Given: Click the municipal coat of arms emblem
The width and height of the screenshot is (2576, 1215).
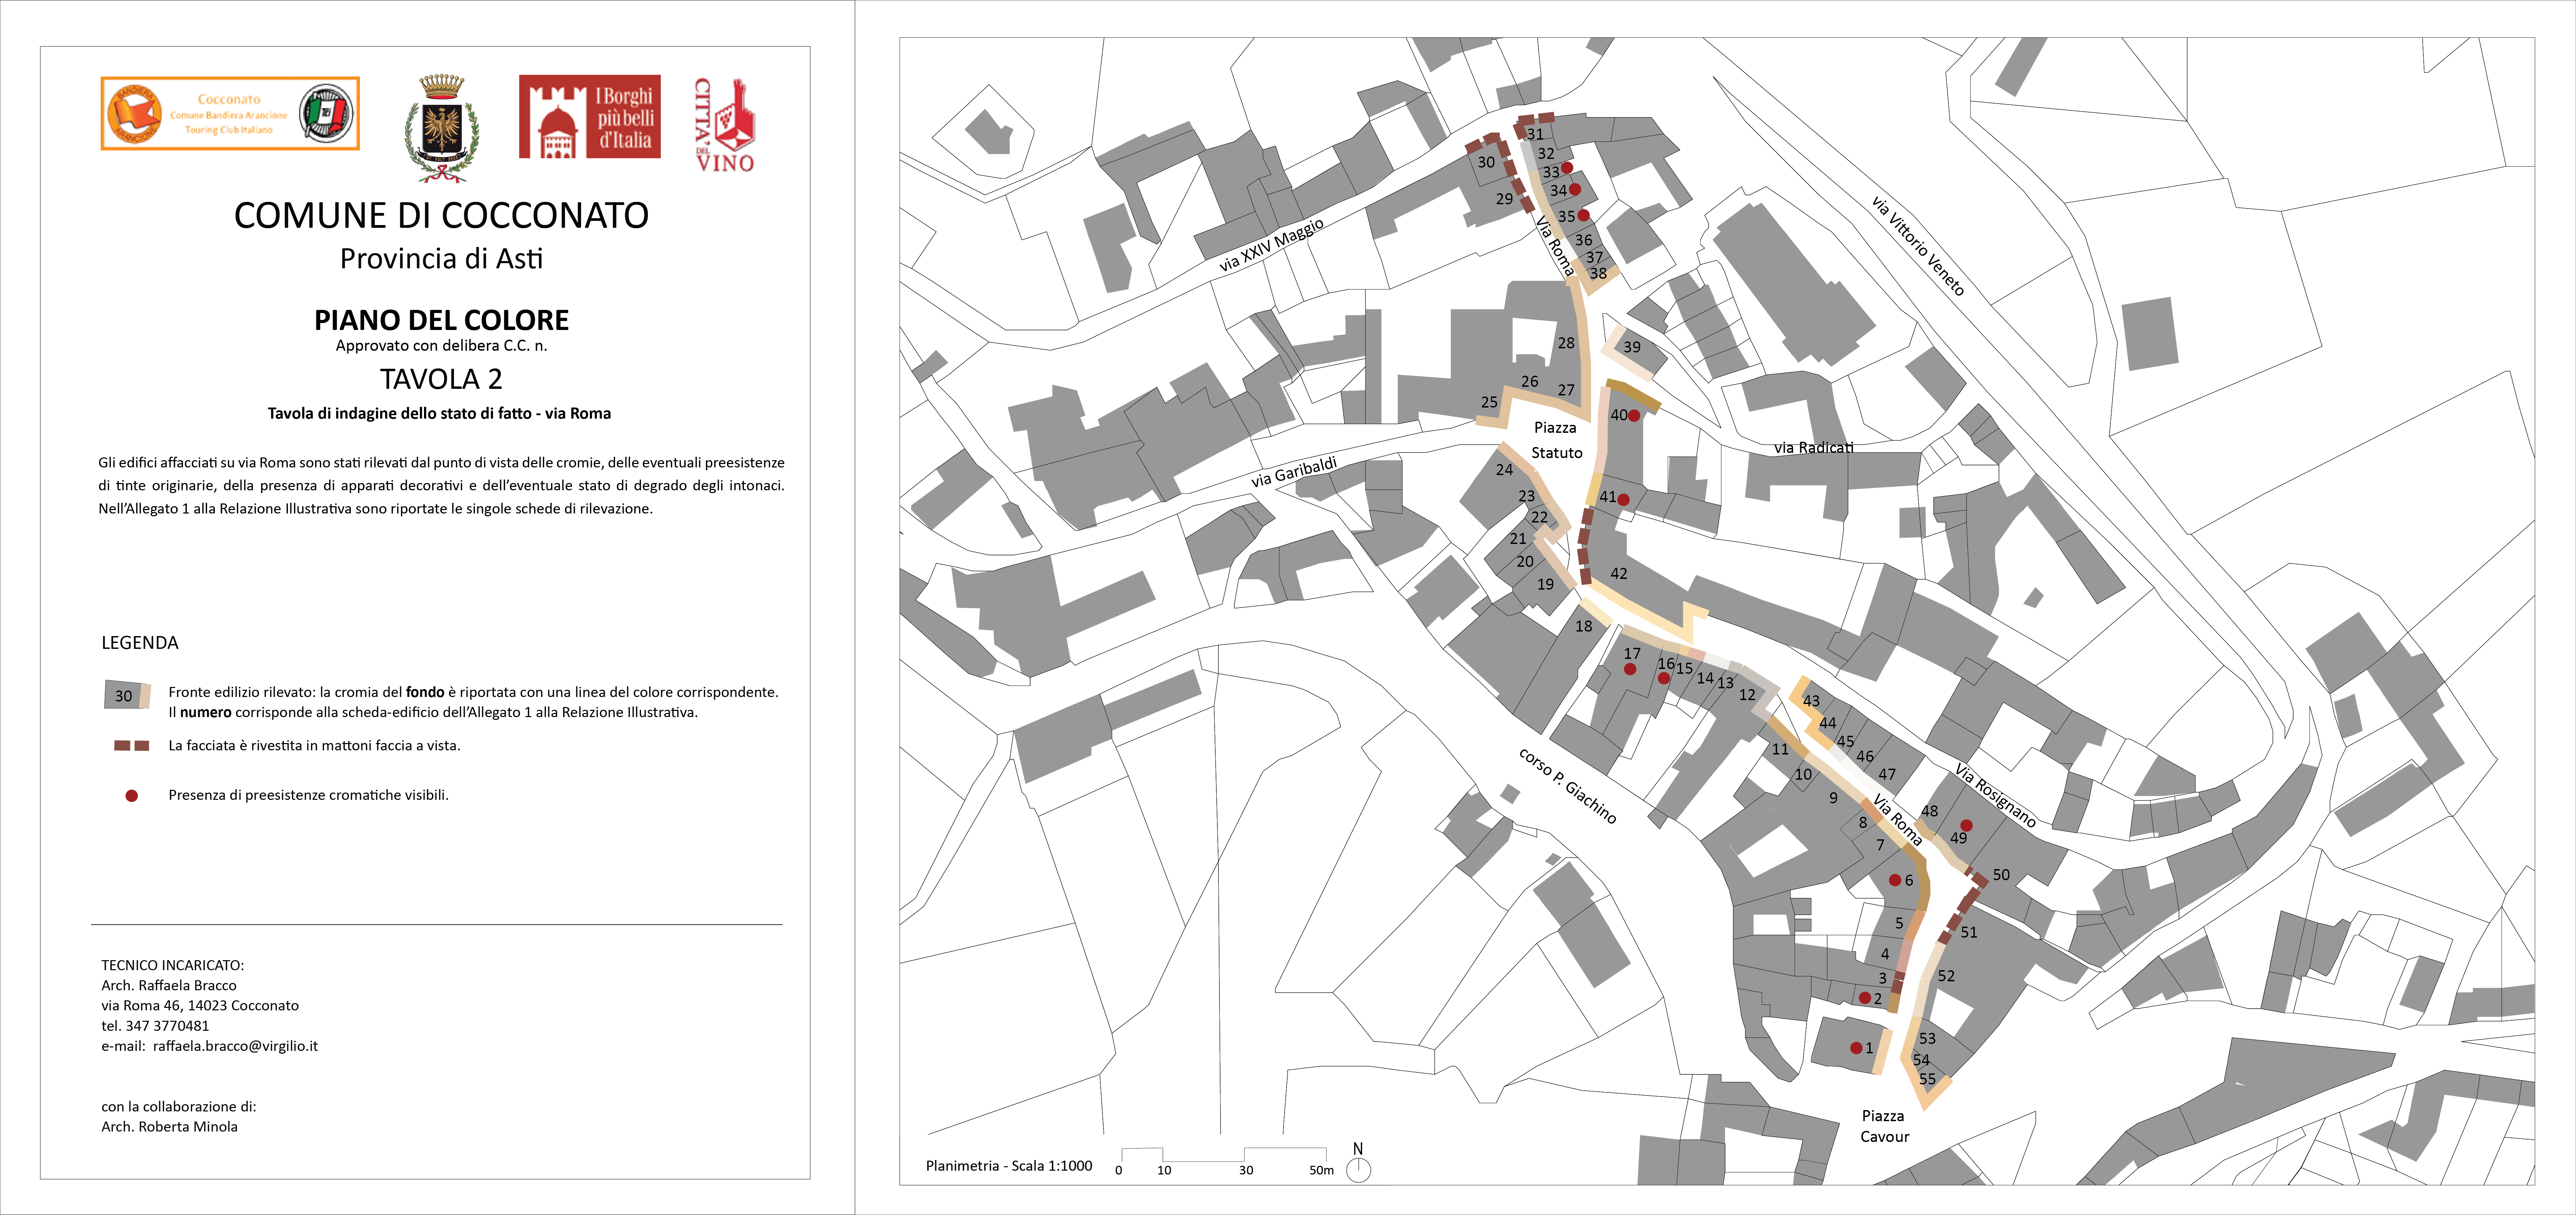Looking at the screenshot, I should 441,129.
